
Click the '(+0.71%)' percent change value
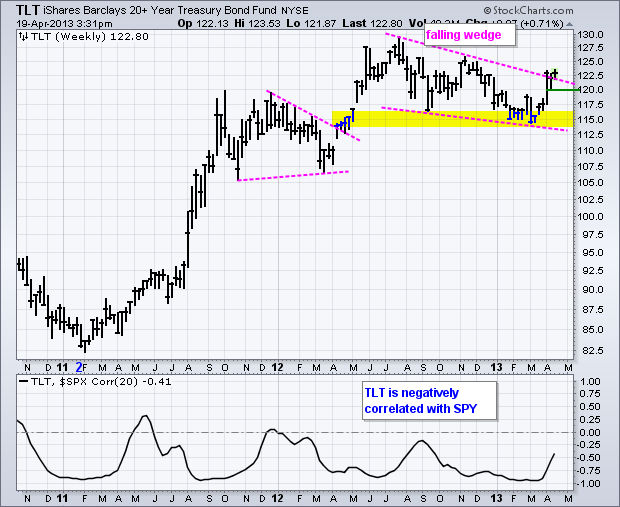[x=542, y=24]
